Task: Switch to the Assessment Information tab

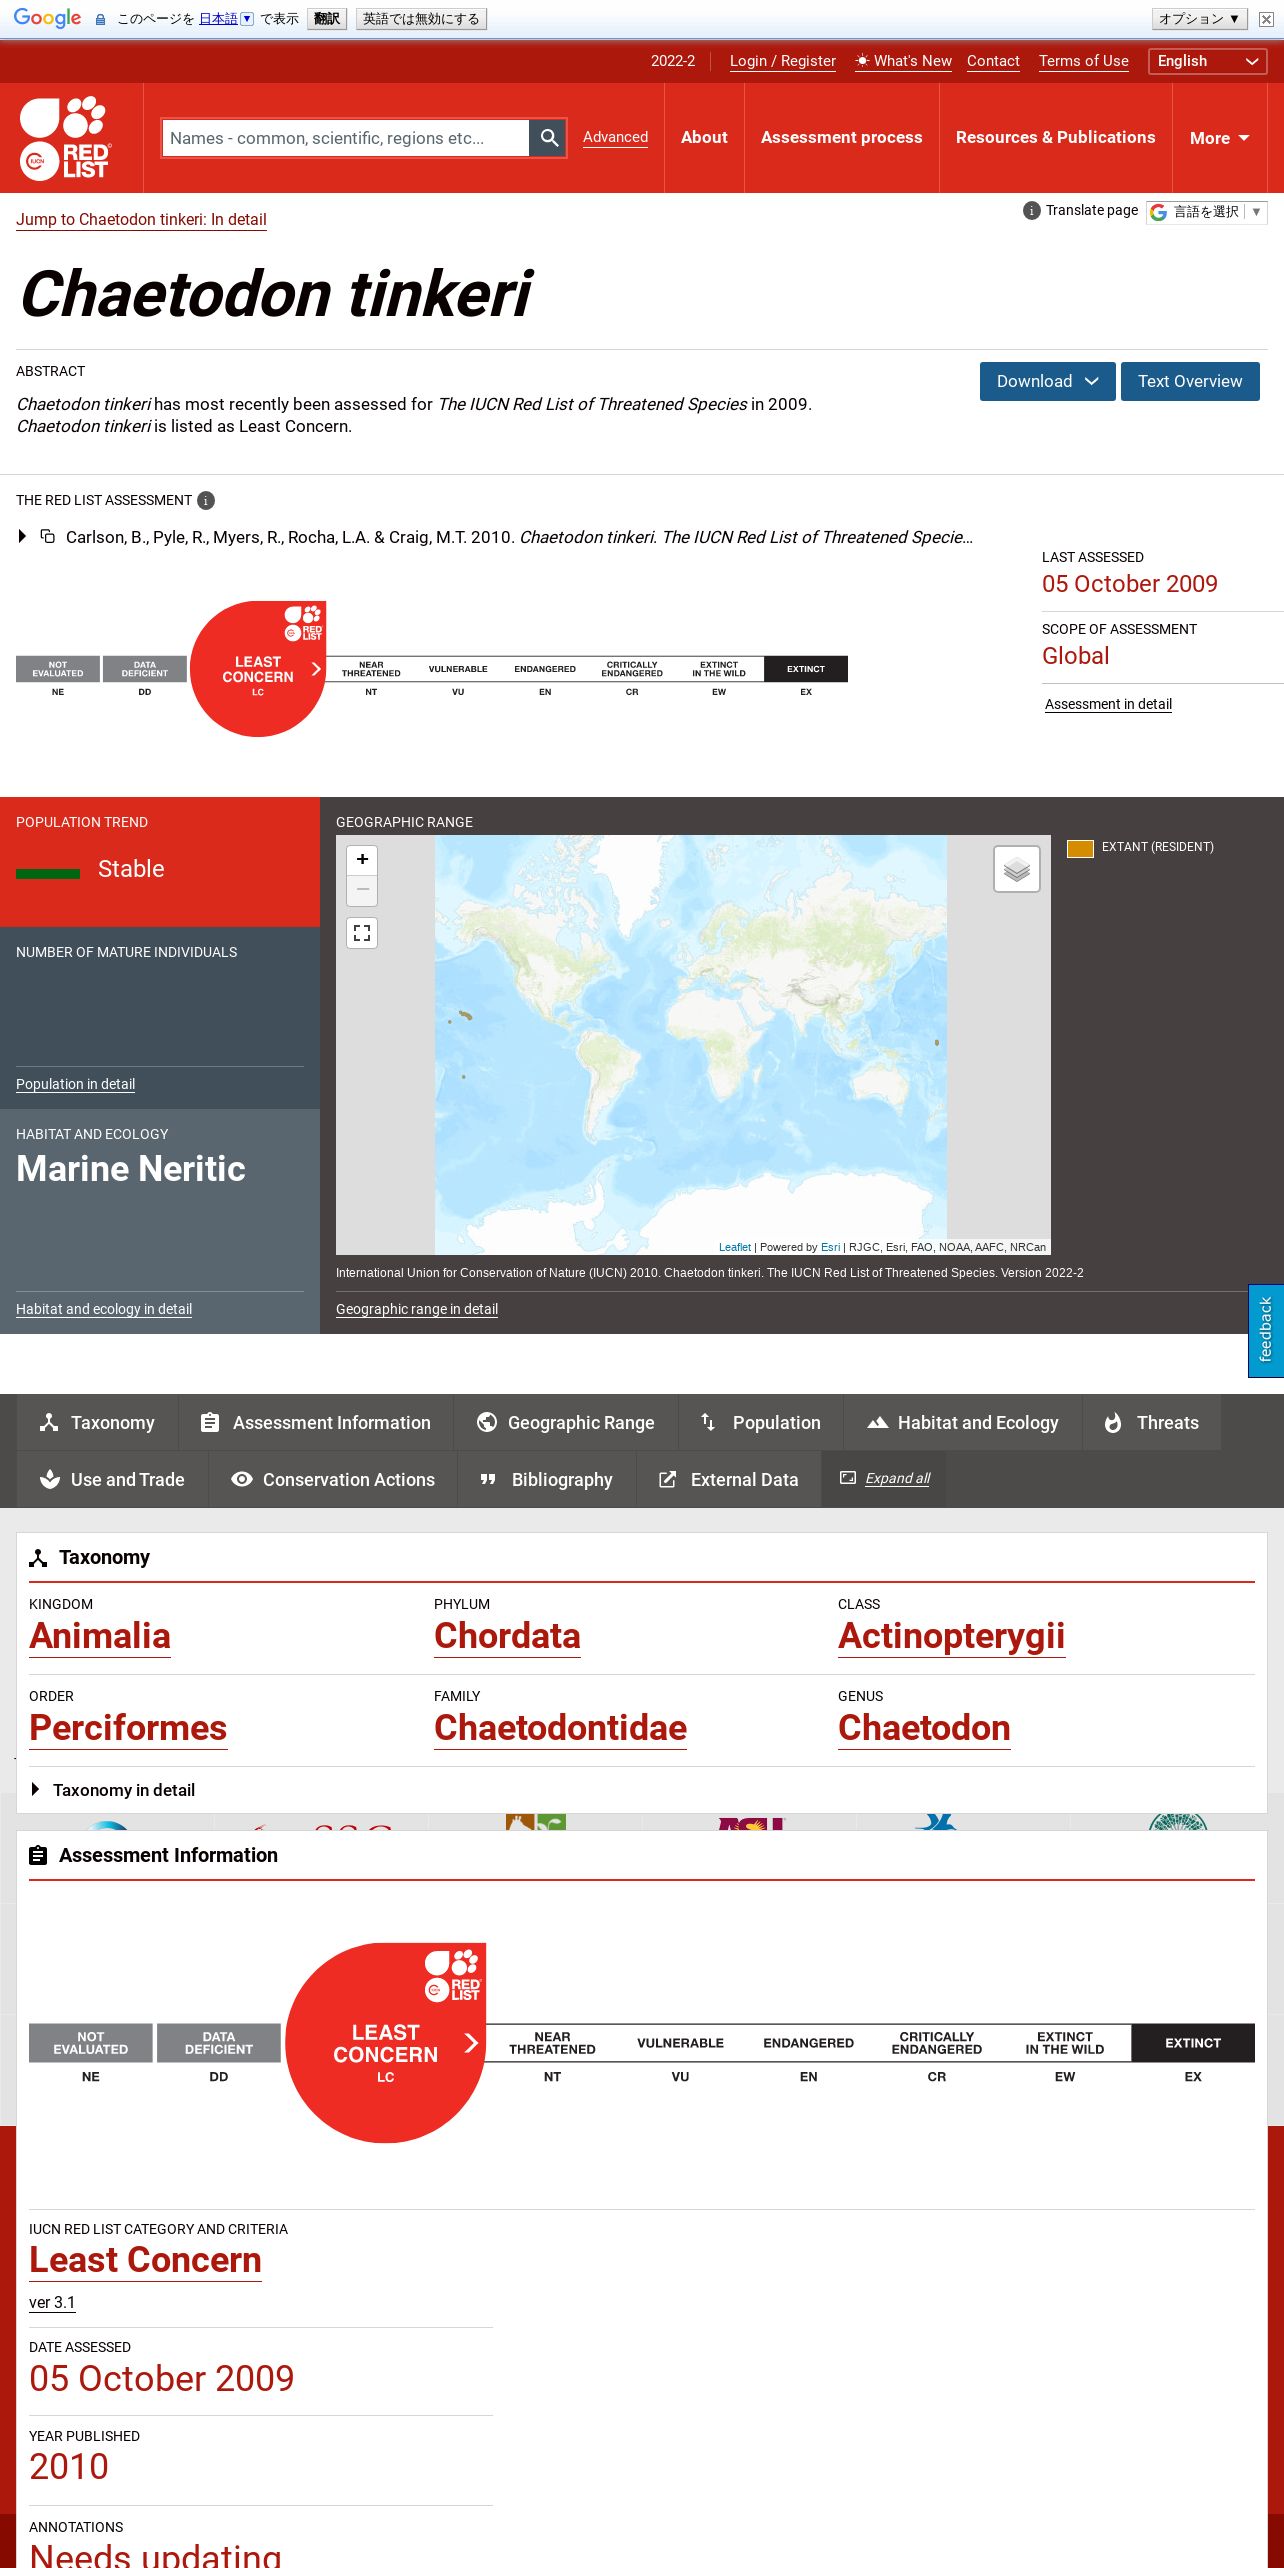Action: (x=316, y=1423)
